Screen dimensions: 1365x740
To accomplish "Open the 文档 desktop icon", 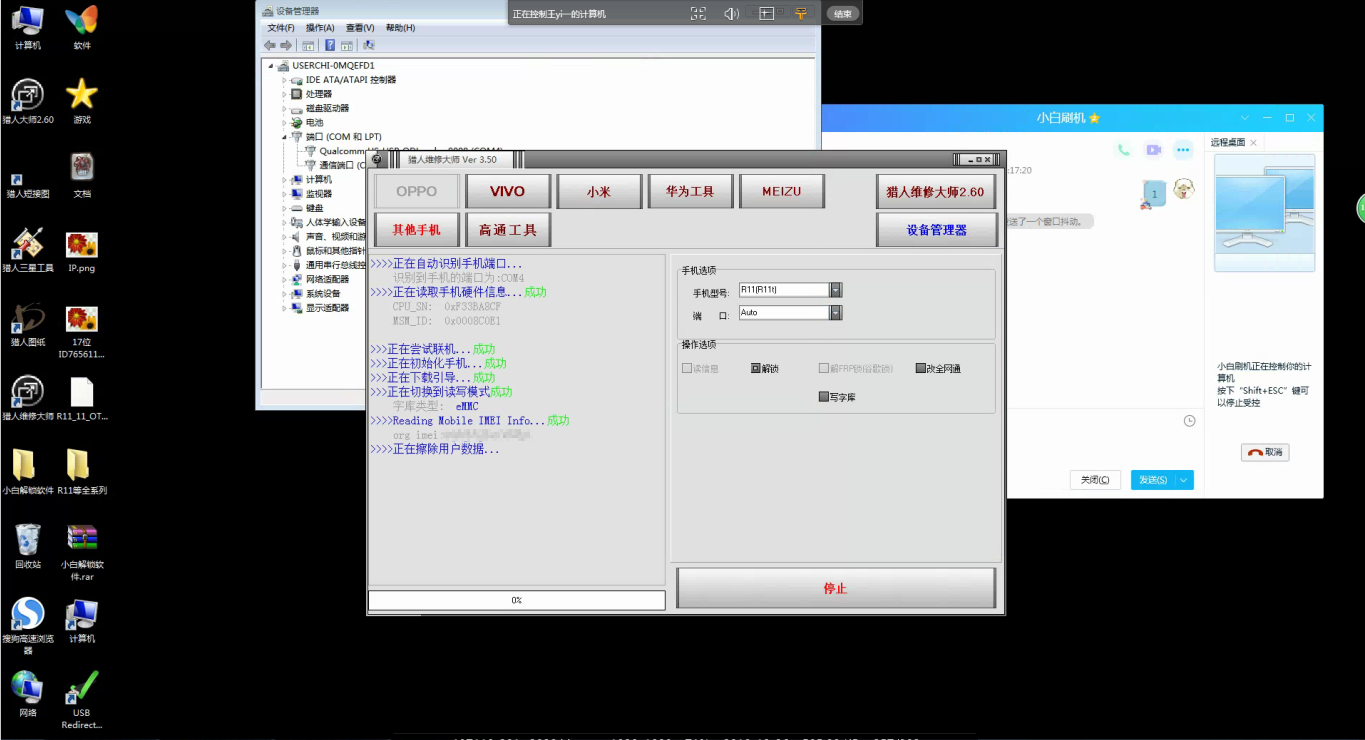I will coord(82,175).
